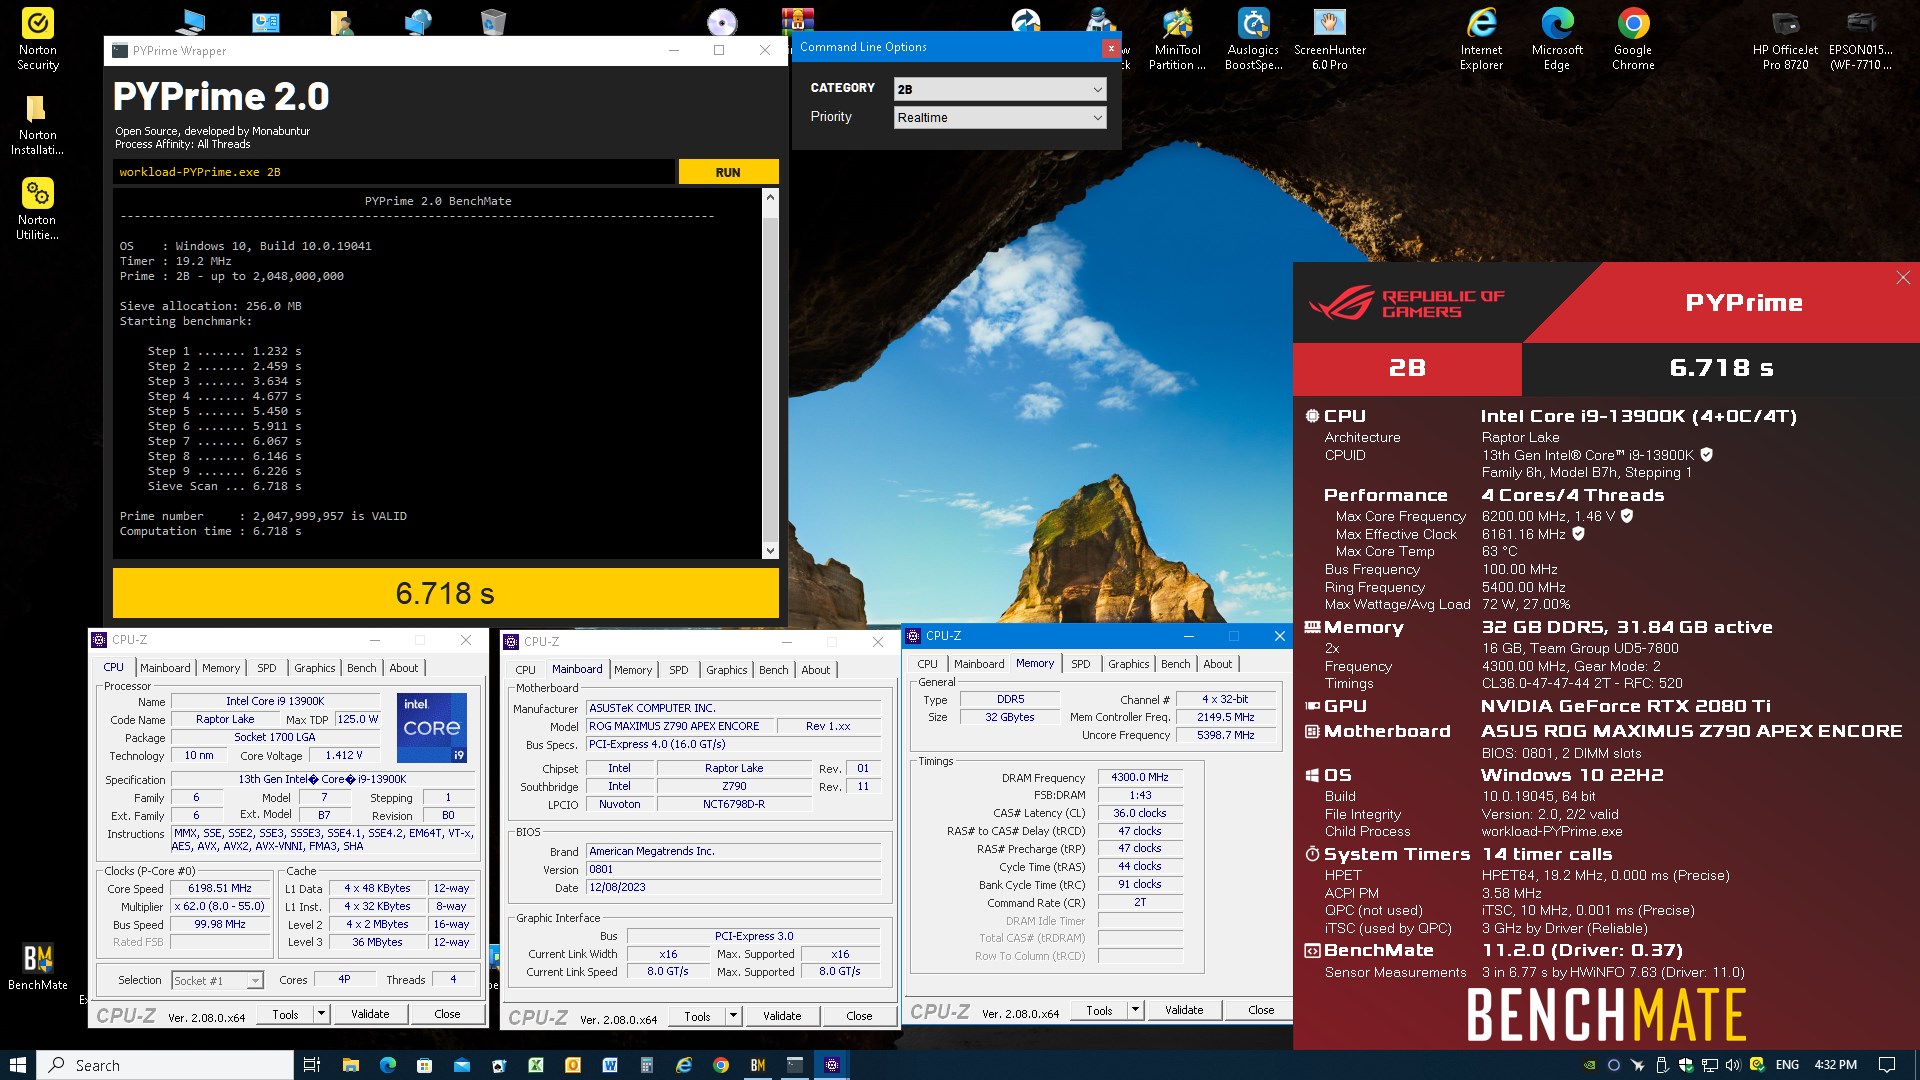This screenshot has width=1920, height=1080.
Task: Open the CATEGORY dropdown showing 2B
Action: coord(999,89)
